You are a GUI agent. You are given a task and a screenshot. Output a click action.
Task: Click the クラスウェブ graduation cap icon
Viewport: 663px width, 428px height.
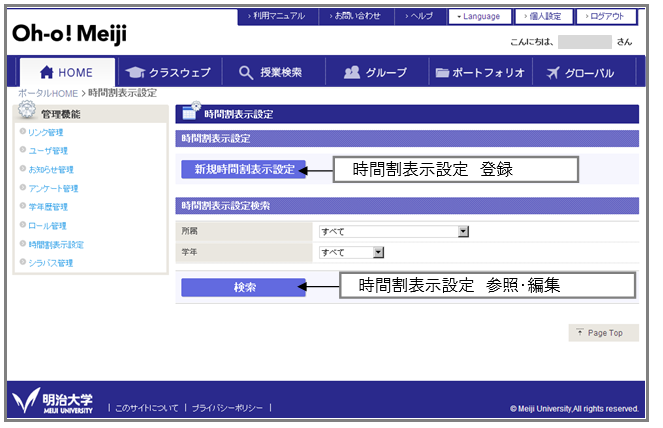[135, 73]
